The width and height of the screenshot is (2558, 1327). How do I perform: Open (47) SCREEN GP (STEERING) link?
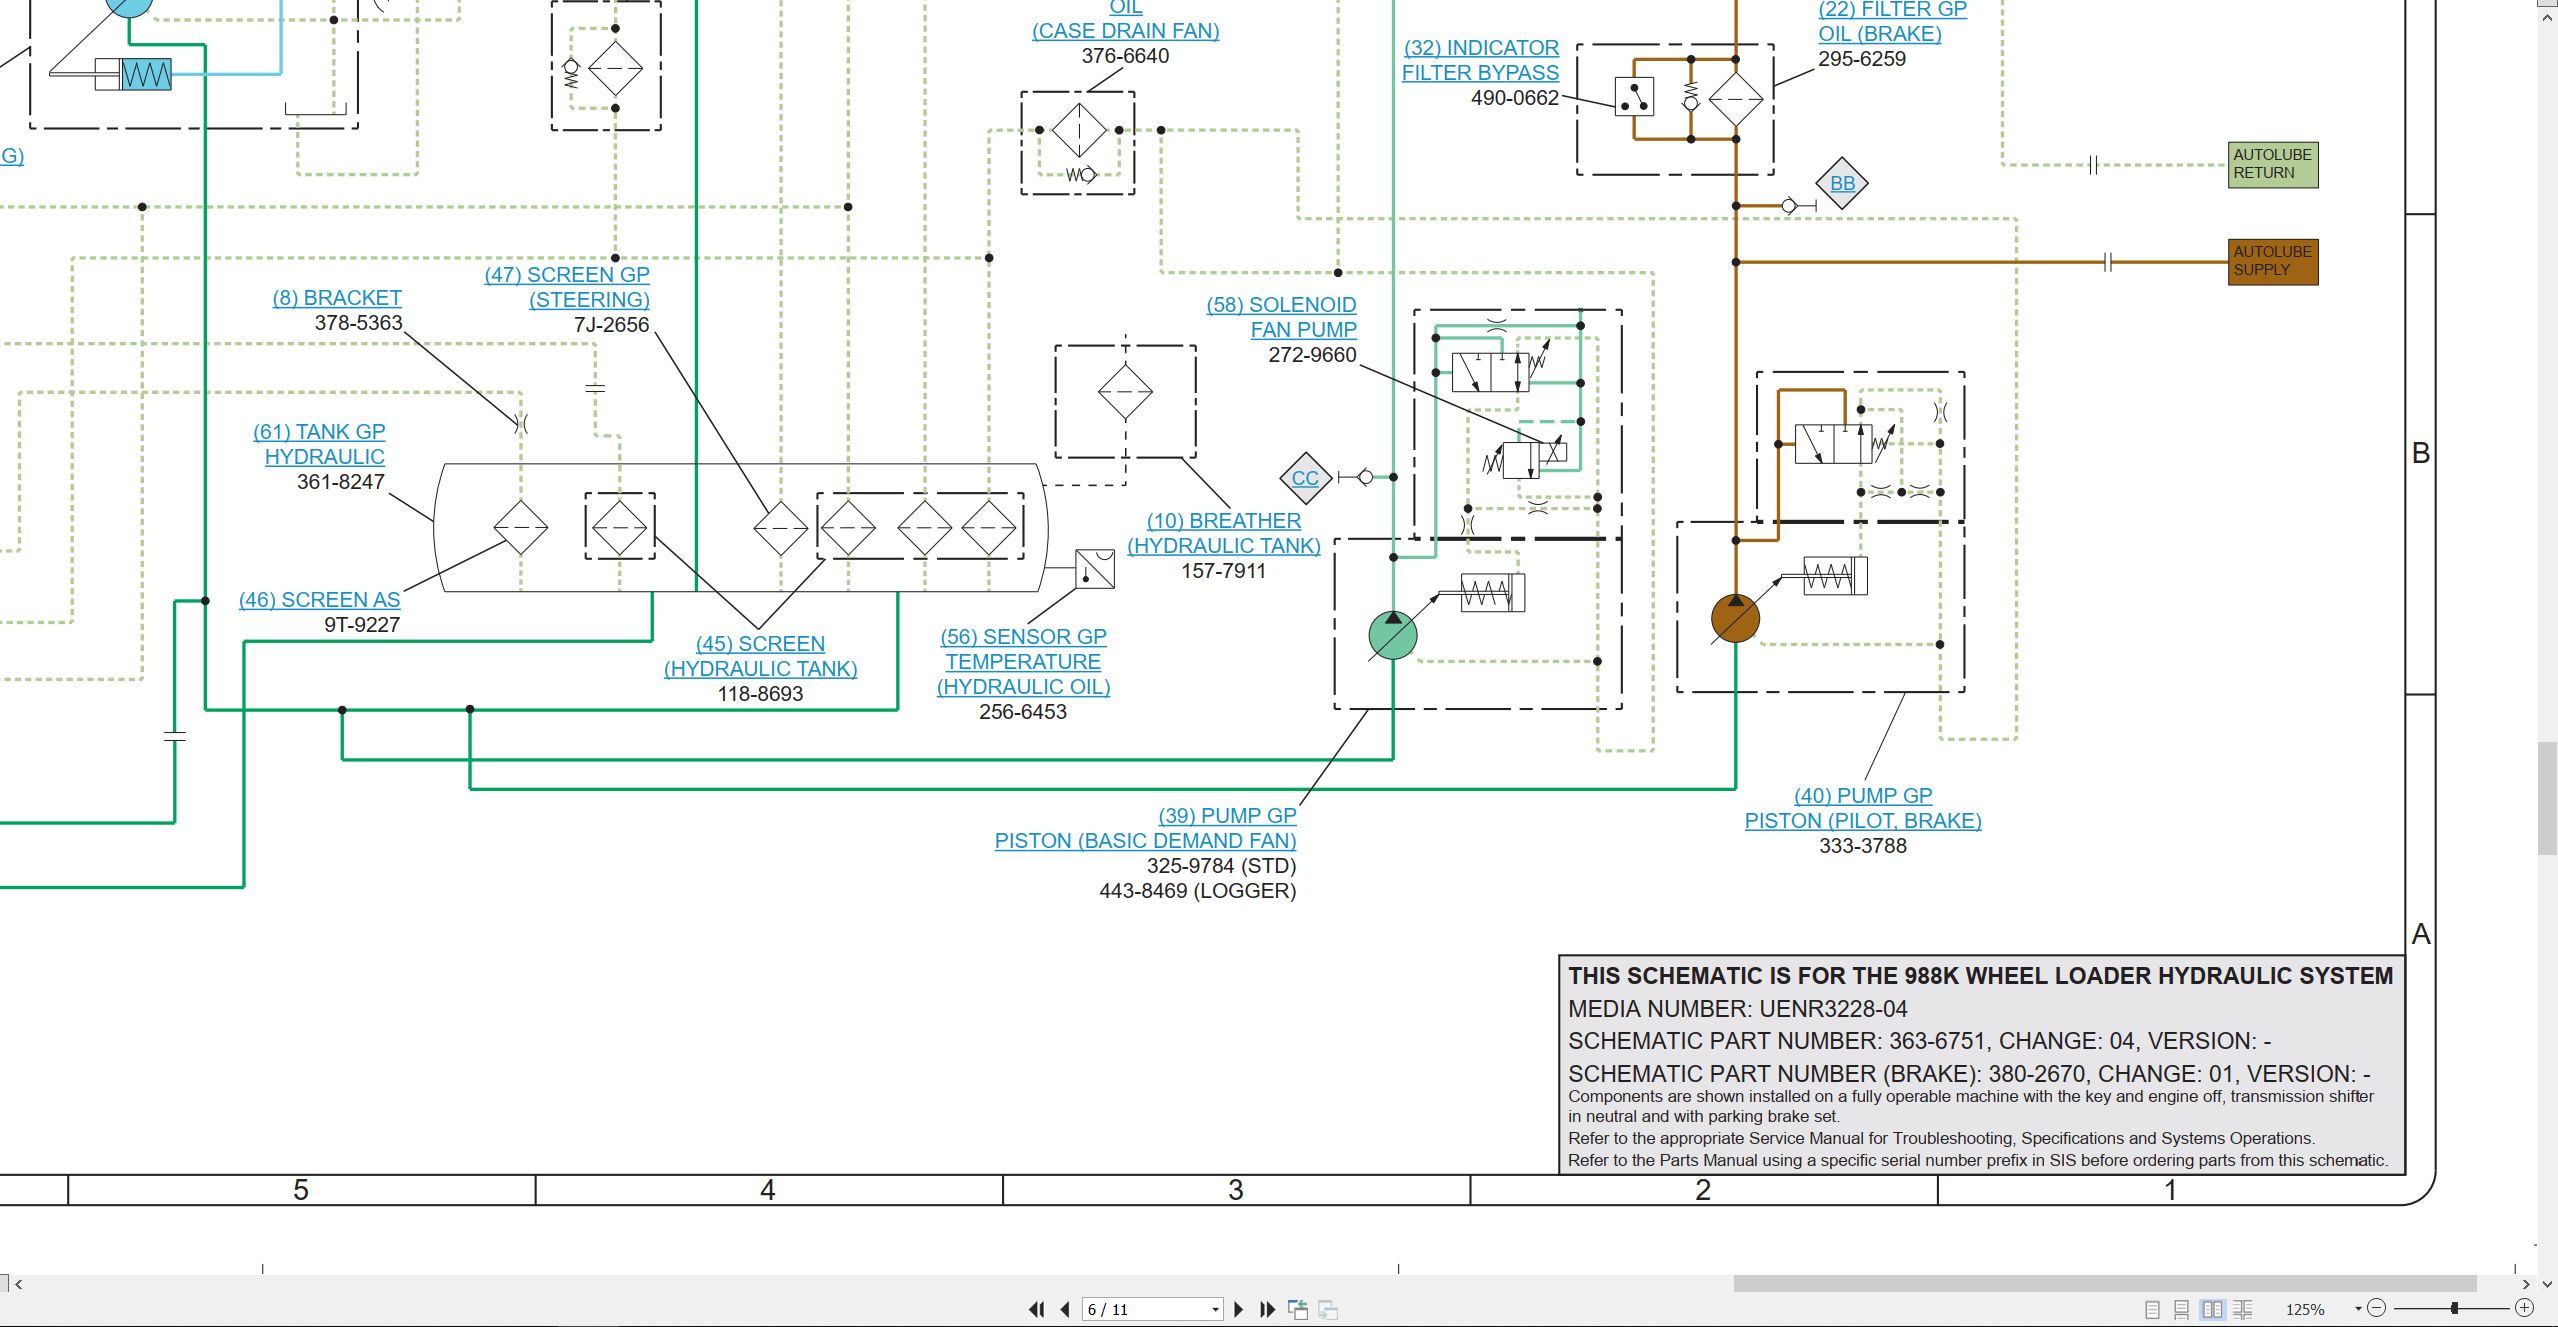click(567, 287)
